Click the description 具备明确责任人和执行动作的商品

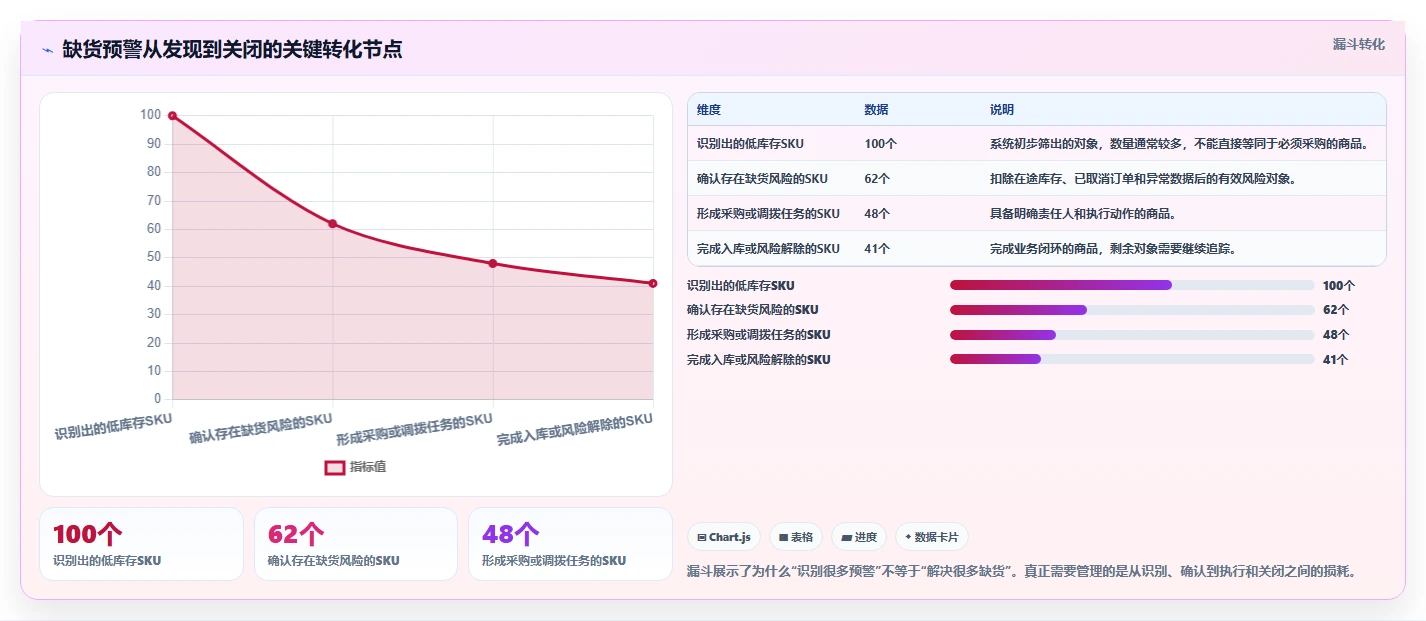tap(1083, 214)
